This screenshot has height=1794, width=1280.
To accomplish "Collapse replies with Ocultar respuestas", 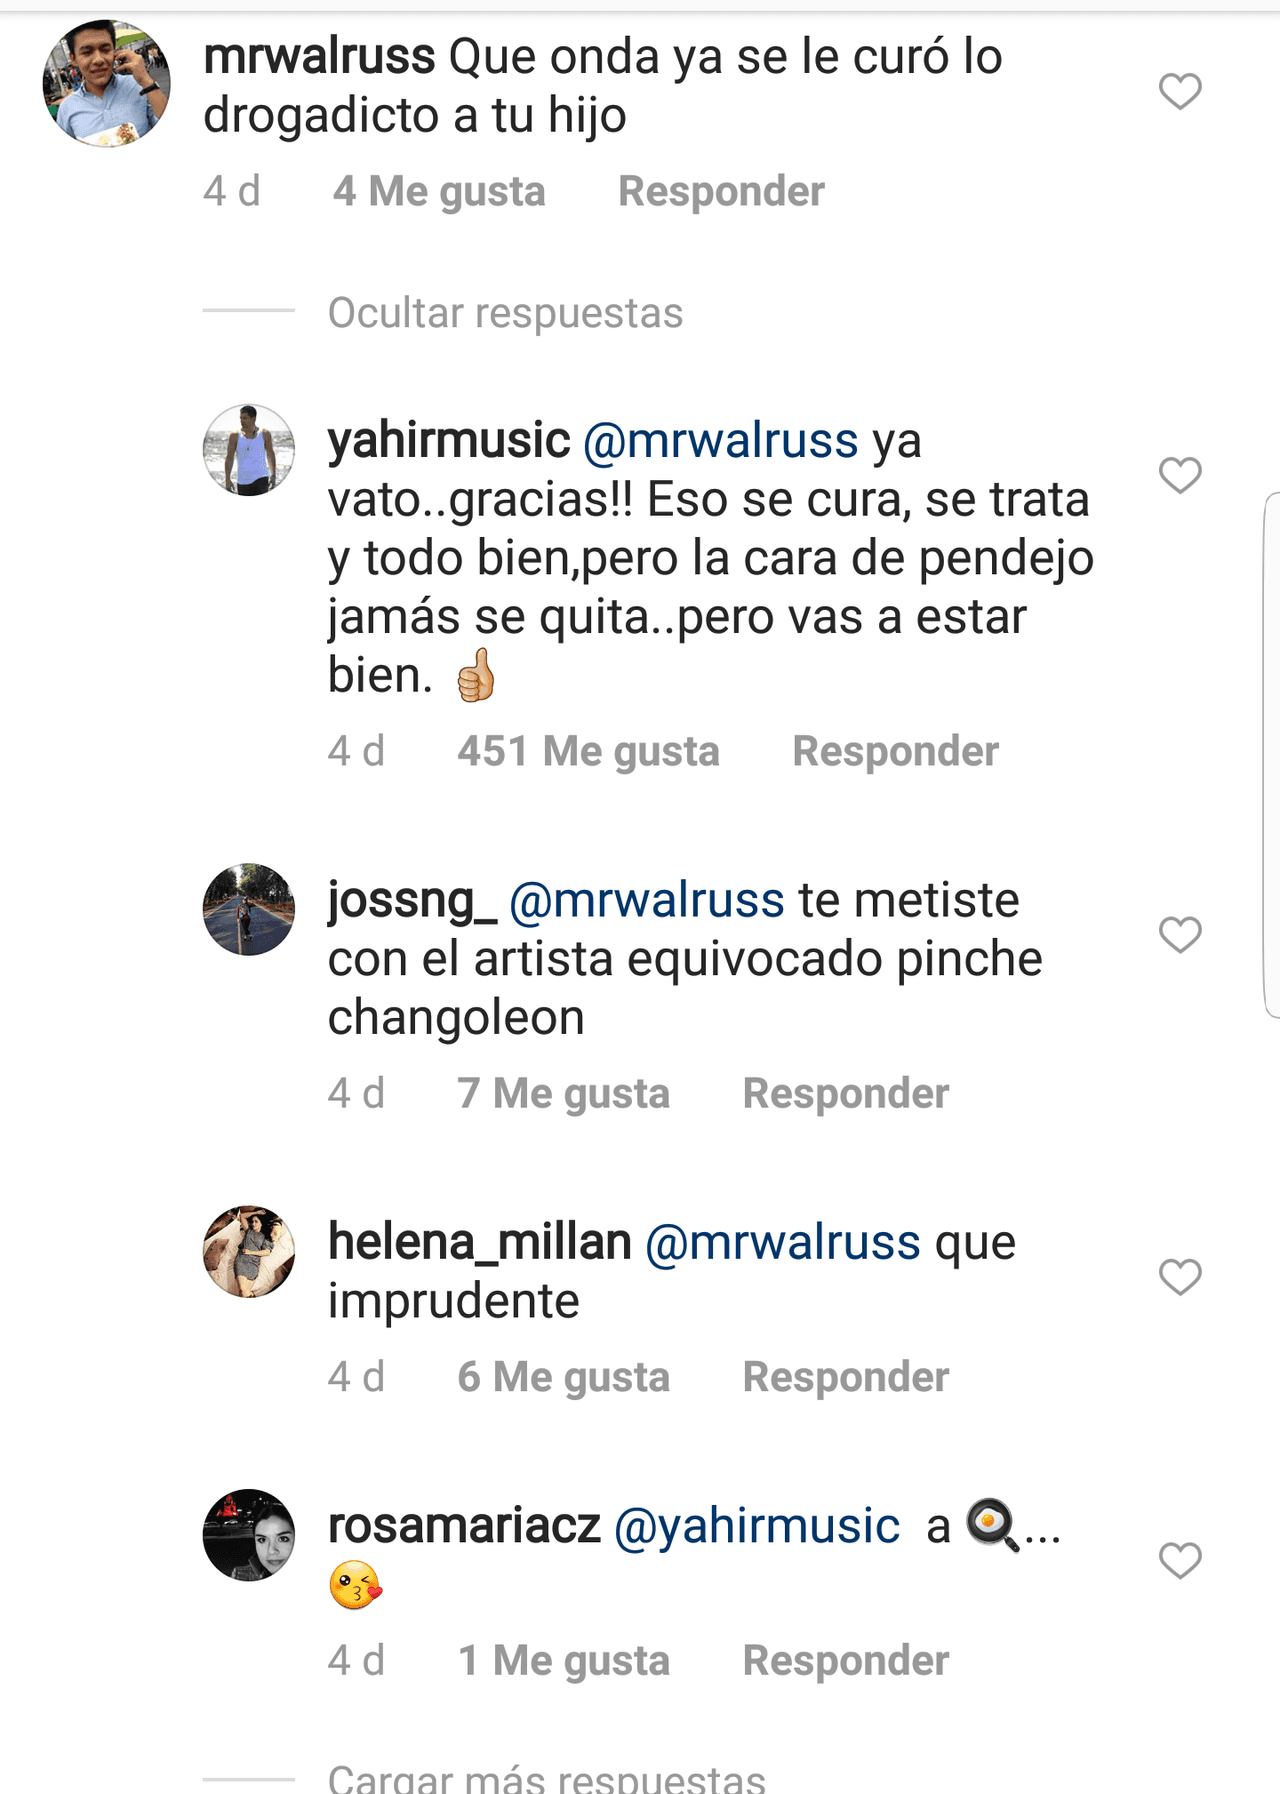I will (505, 313).
